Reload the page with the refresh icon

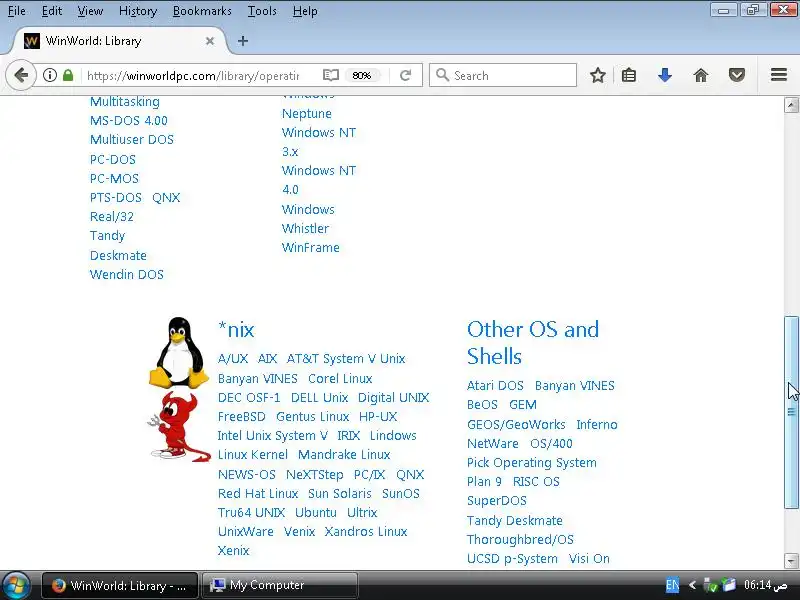406,76
